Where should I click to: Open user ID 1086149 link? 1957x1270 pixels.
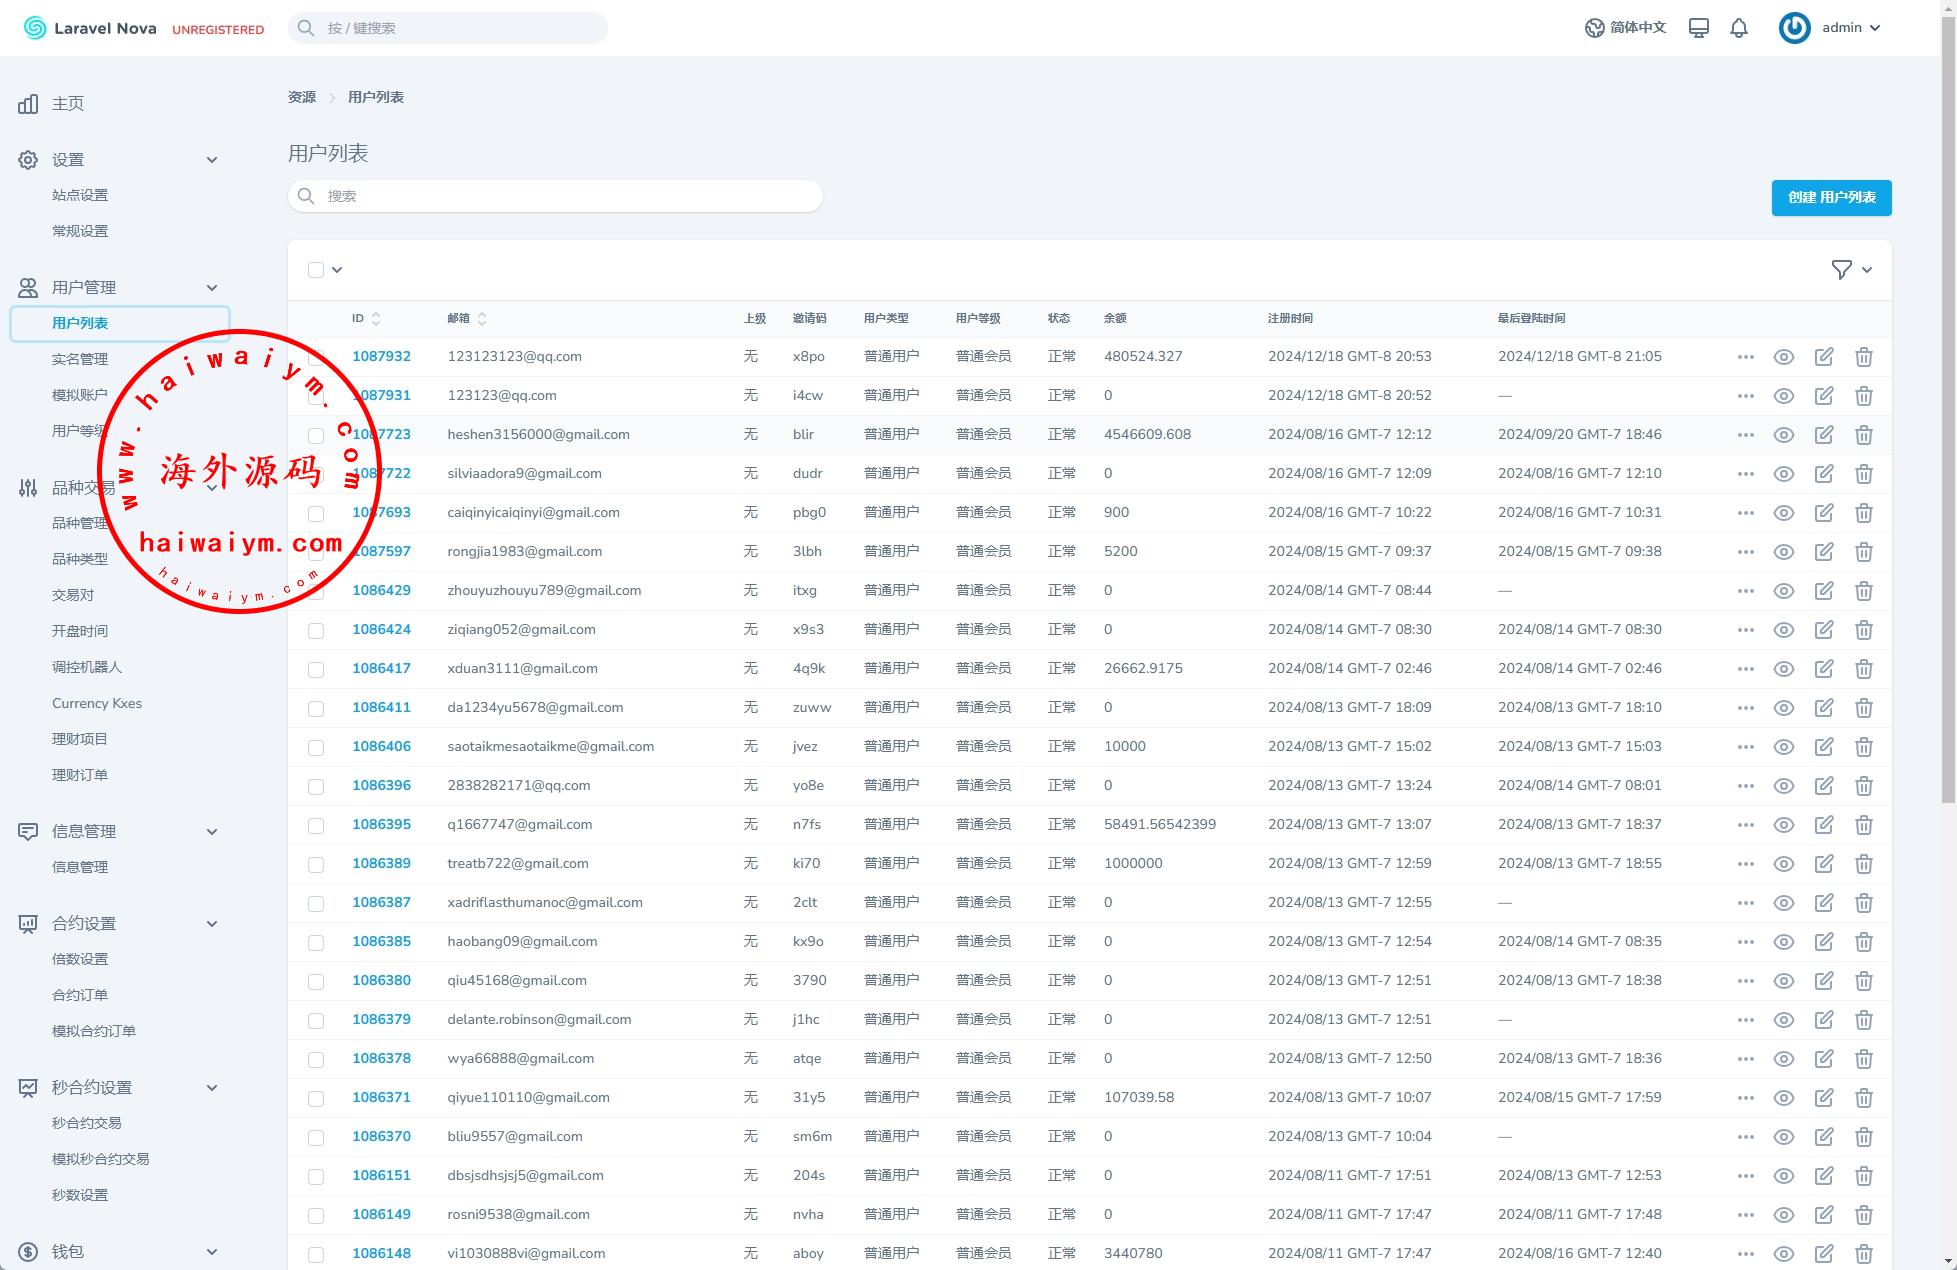(381, 1214)
